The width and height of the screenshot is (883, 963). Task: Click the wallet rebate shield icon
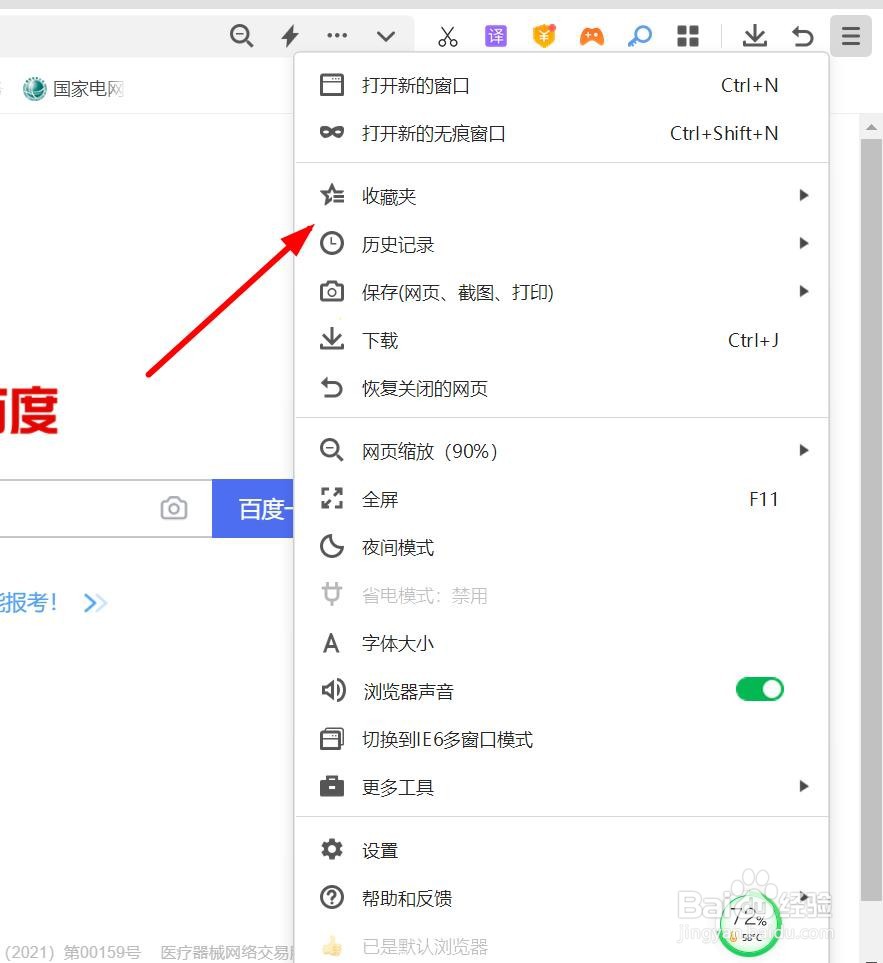543,35
